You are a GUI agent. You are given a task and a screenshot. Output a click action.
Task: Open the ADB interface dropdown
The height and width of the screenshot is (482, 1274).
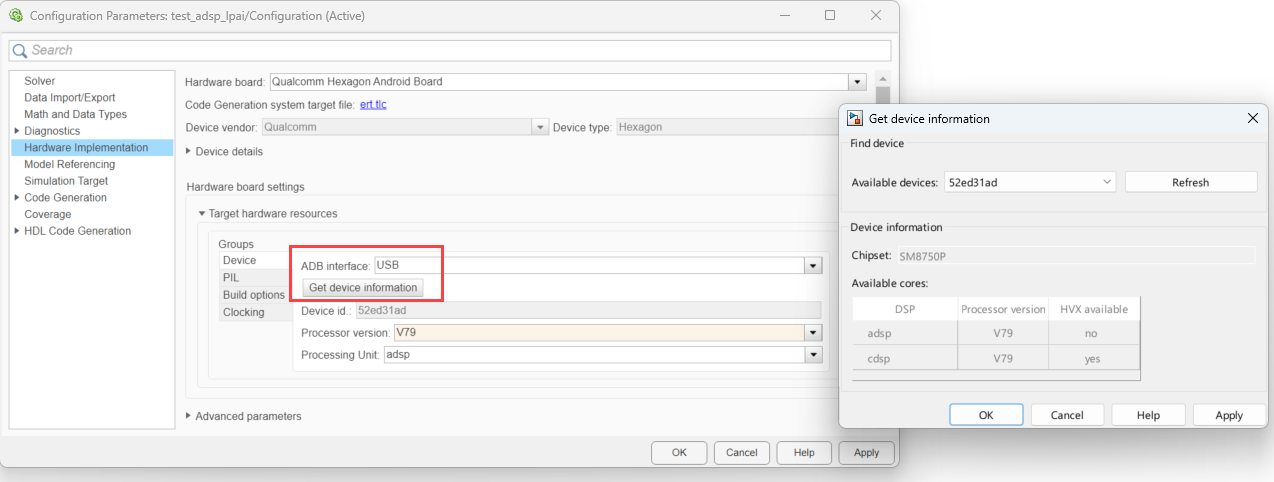coord(814,266)
